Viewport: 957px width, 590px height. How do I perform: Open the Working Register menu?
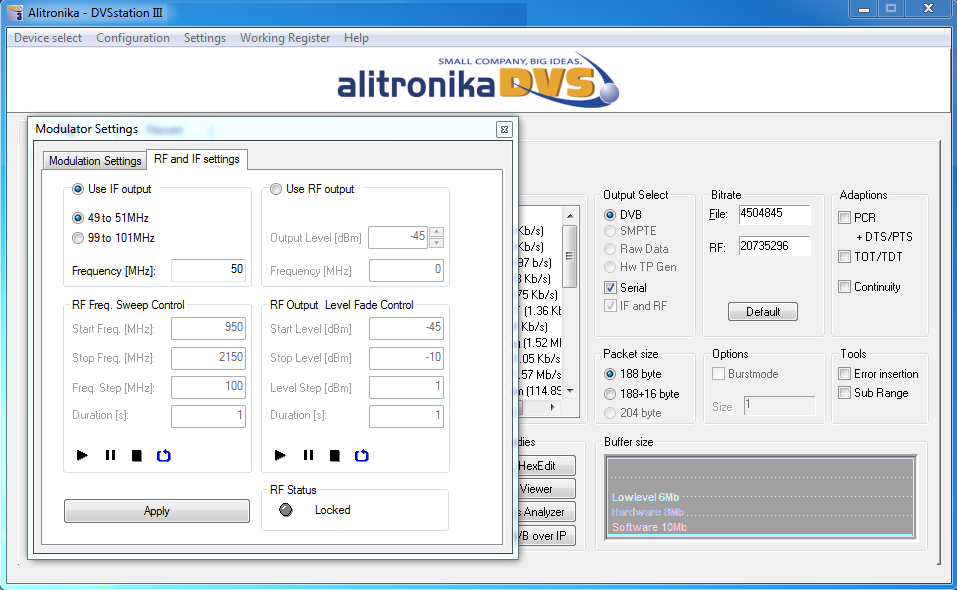(x=285, y=38)
